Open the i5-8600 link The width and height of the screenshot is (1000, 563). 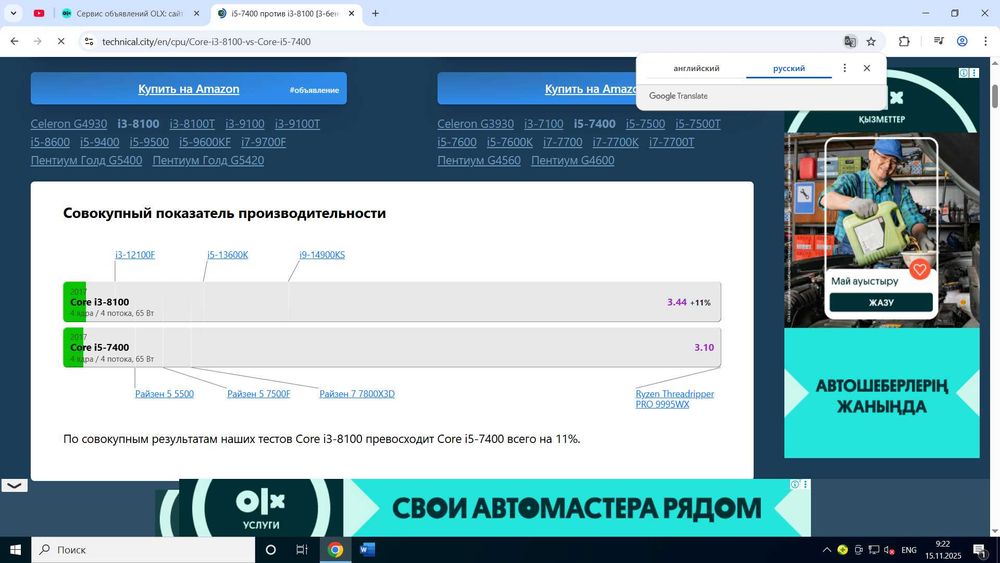pos(50,142)
